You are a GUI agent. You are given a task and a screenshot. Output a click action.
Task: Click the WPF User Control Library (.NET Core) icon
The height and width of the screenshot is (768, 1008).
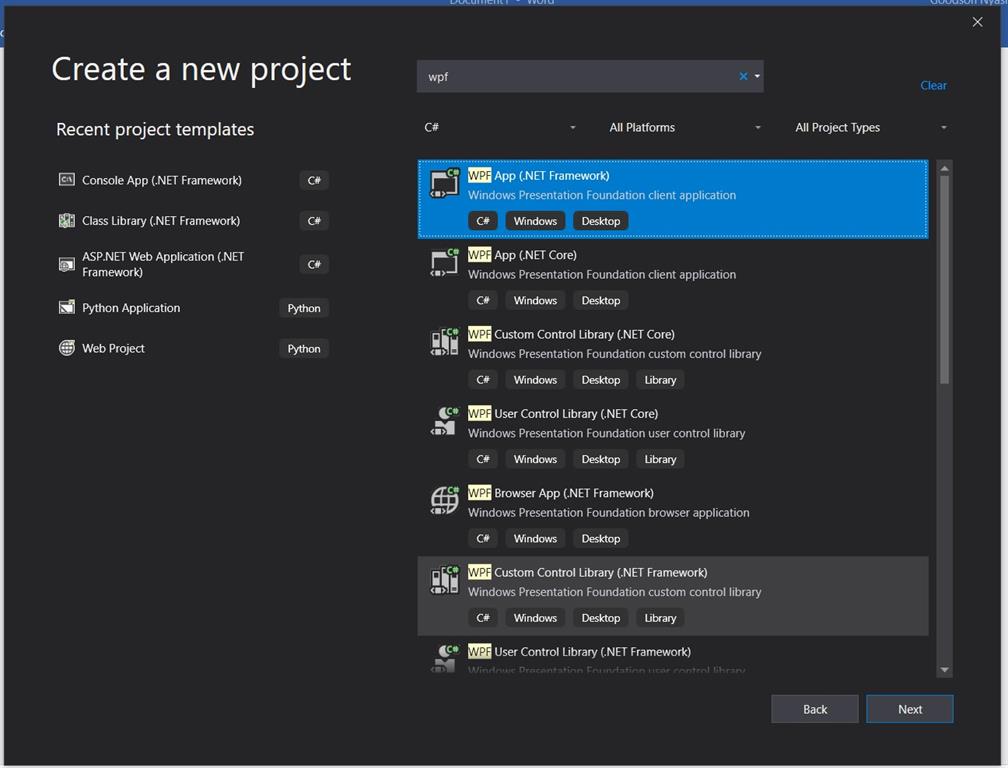tap(443, 420)
